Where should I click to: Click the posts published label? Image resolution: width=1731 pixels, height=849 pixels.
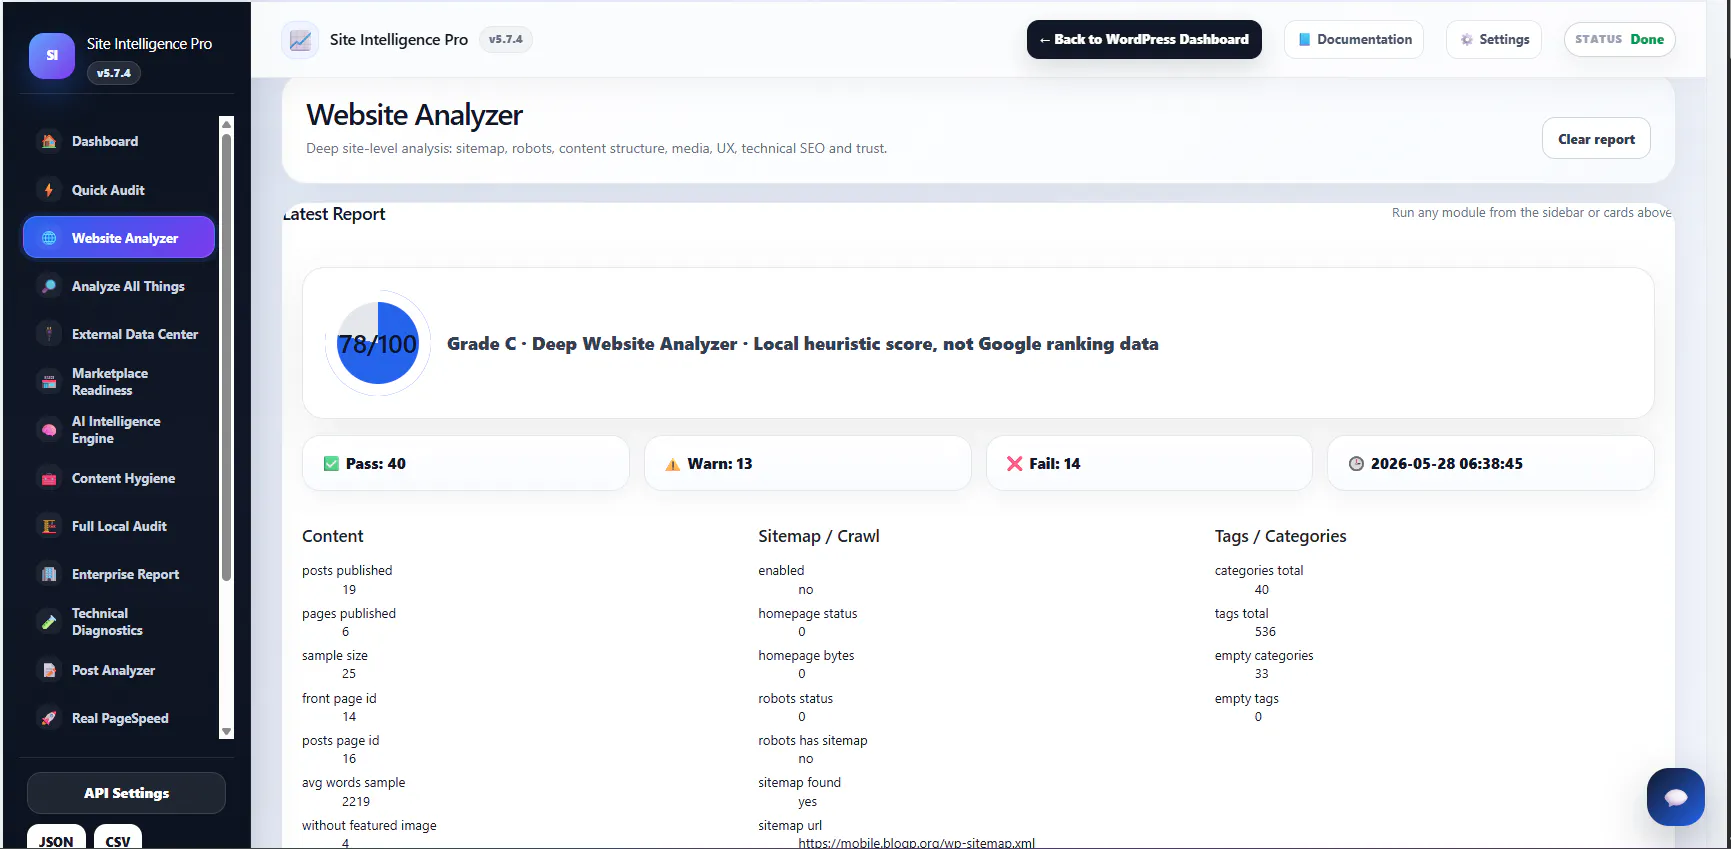pyautogui.click(x=347, y=571)
